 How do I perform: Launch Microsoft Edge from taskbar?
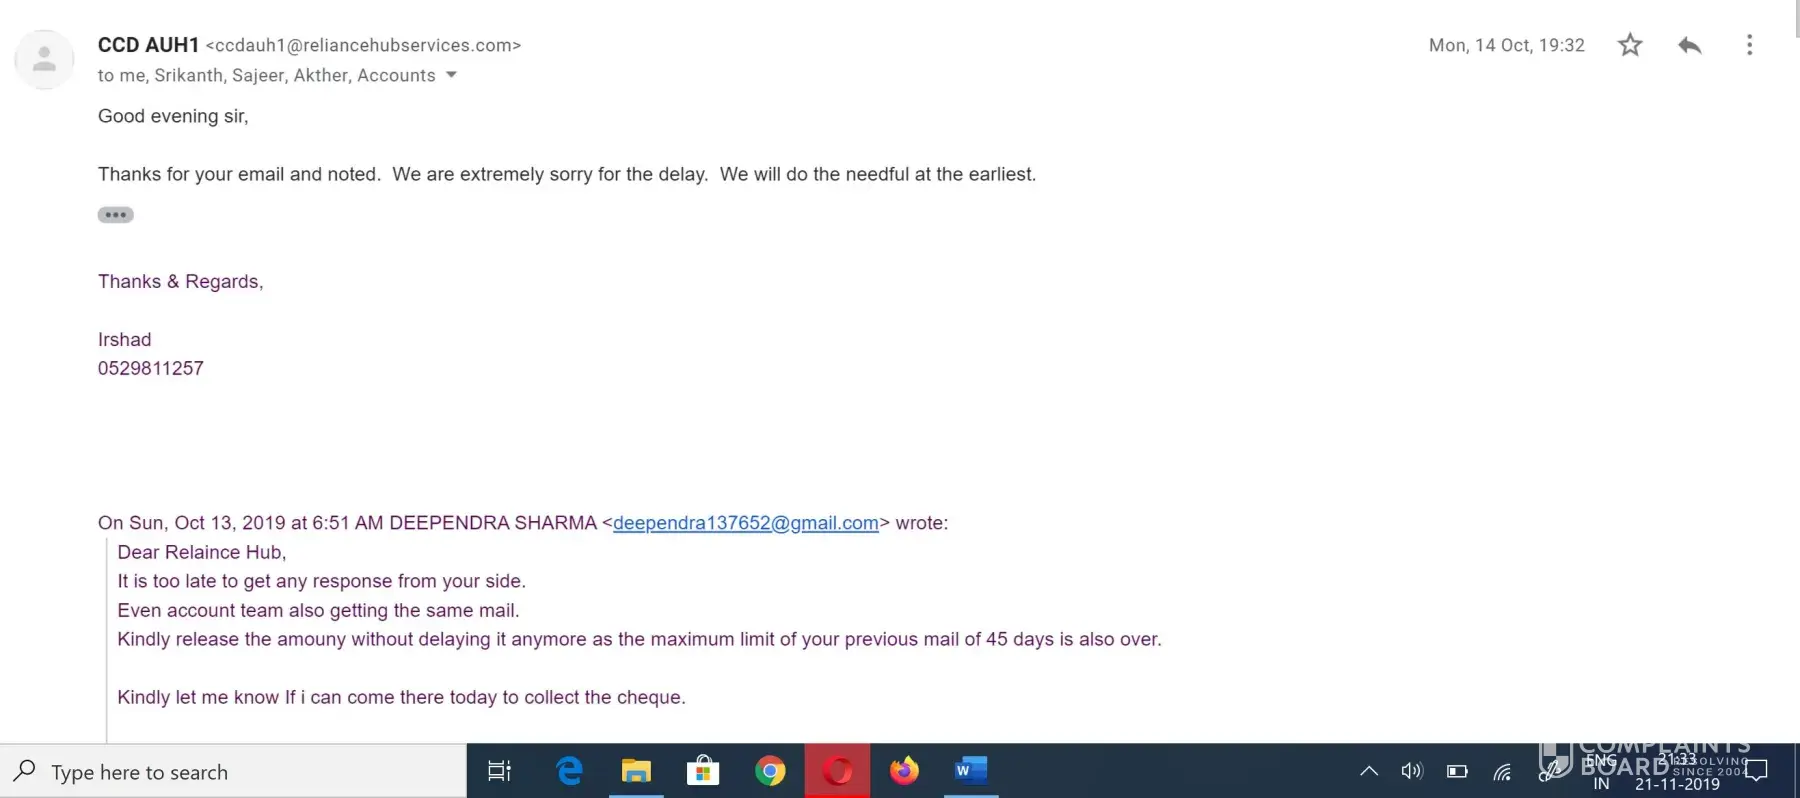(569, 771)
